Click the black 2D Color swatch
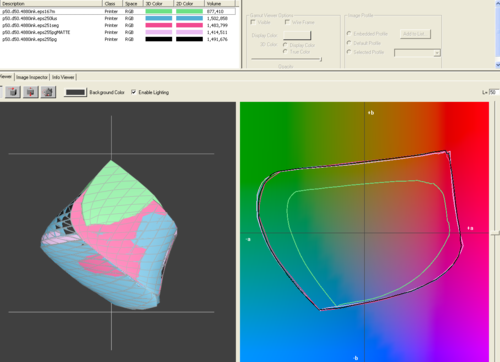The width and height of the screenshot is (500, 362). [x=189, y=39]
